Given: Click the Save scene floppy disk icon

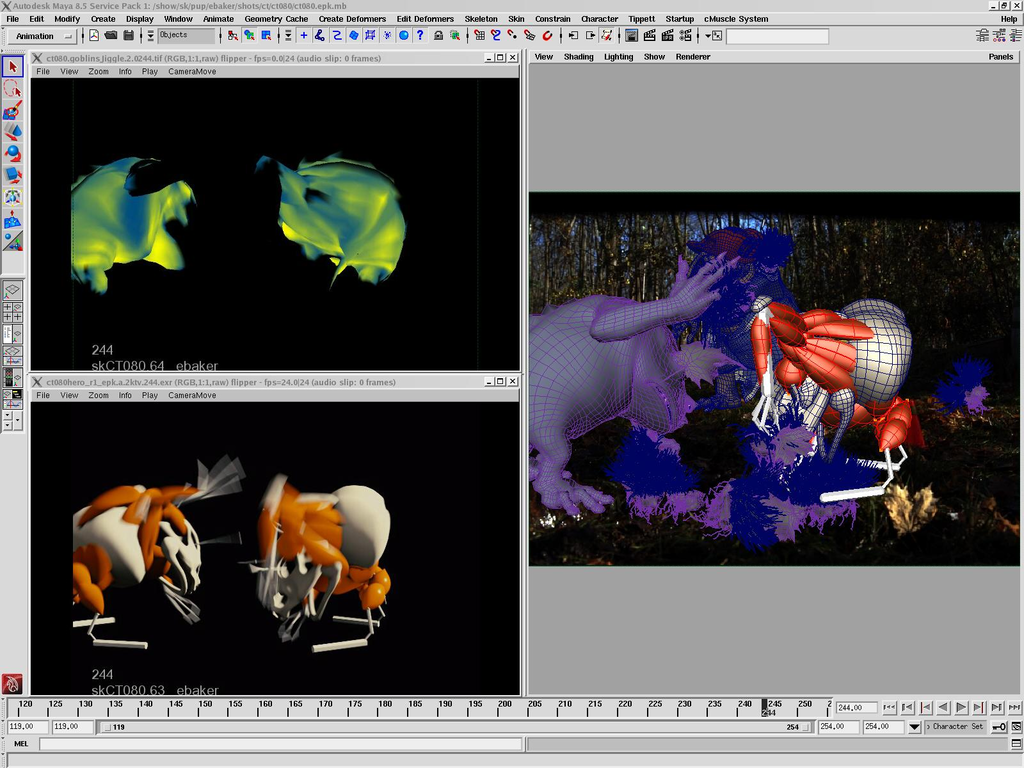Looking at the screenshot, I should click(128, 36).
